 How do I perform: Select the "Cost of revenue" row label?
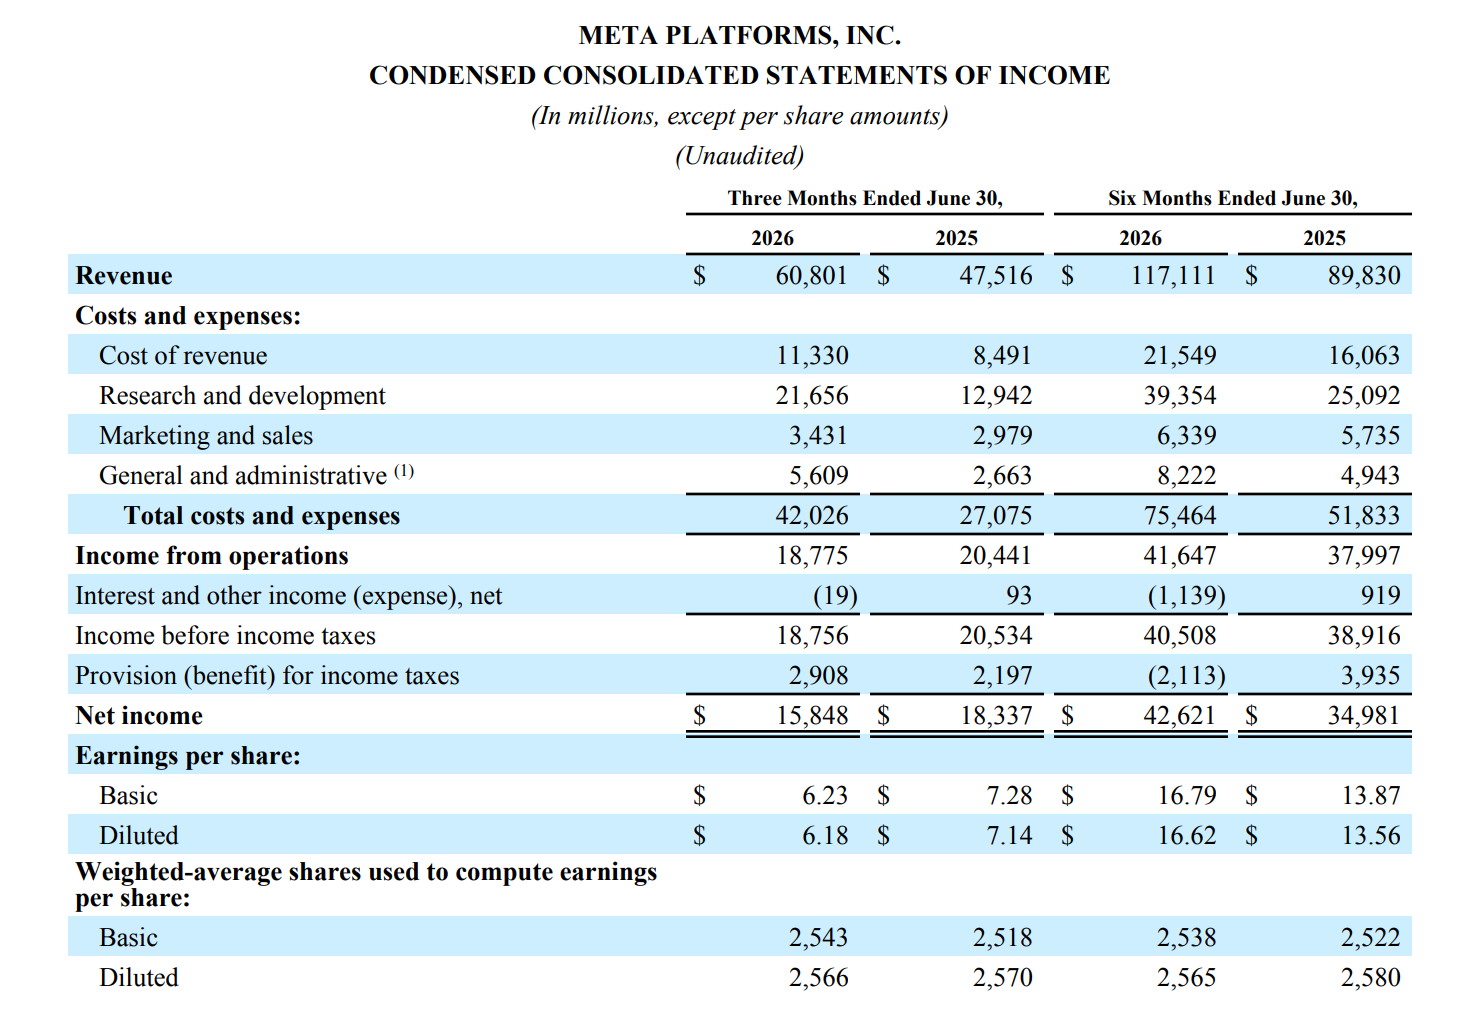(x=183, y=356)
